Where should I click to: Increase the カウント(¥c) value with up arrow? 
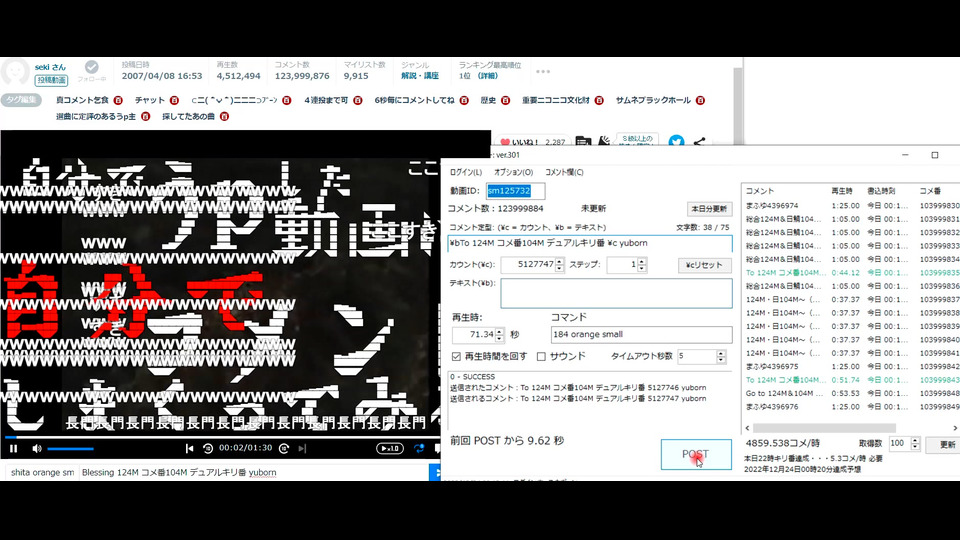pyautogui.click(x=560, y=261)
